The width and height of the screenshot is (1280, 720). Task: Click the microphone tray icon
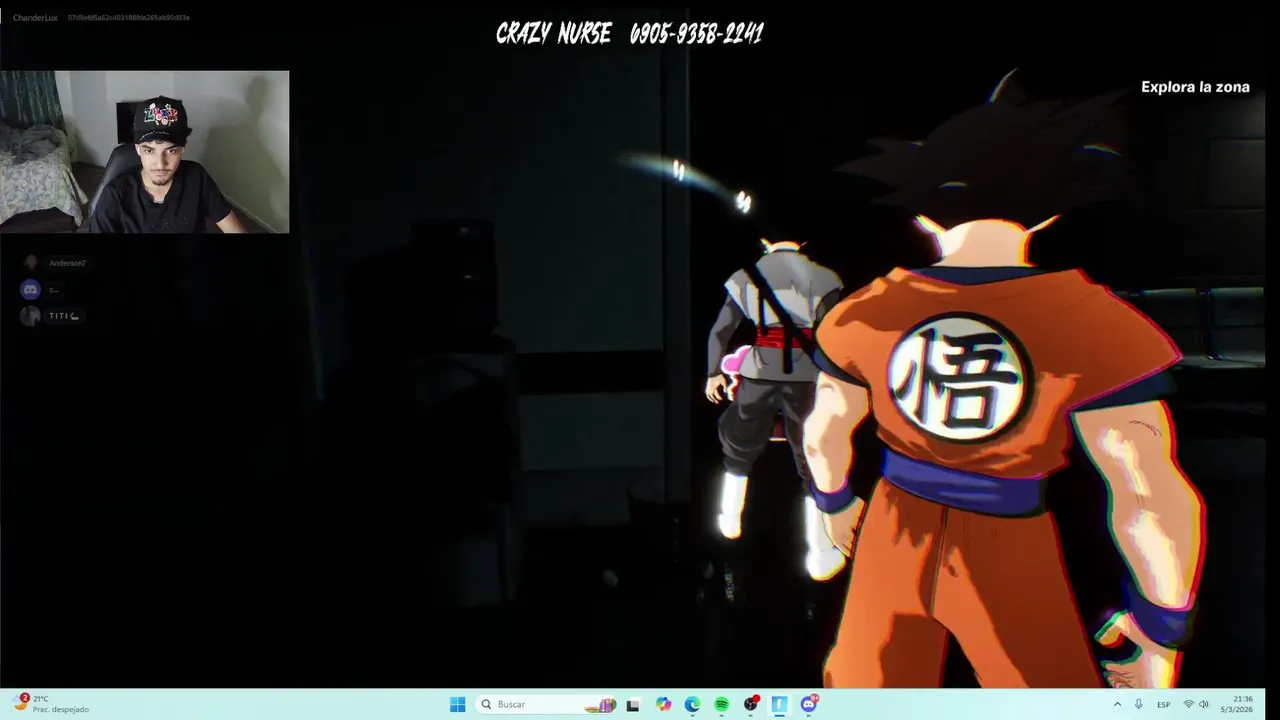point(1138,704)
